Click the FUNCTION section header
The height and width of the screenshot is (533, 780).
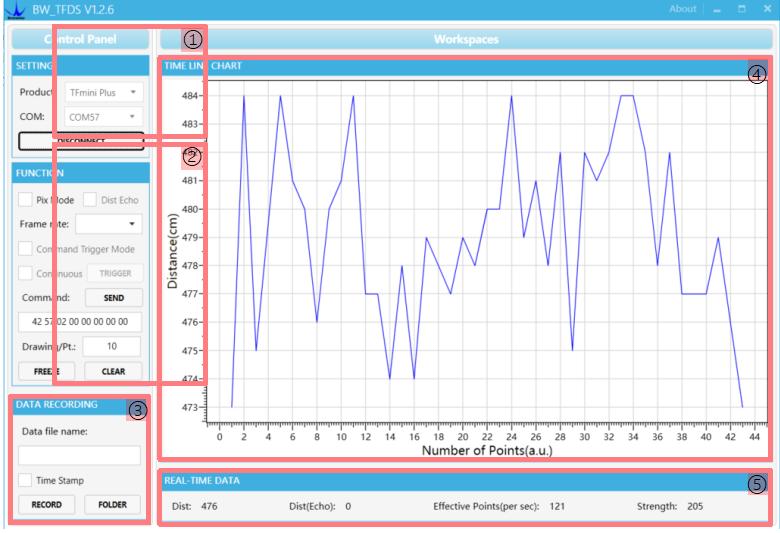pos(81,173)
